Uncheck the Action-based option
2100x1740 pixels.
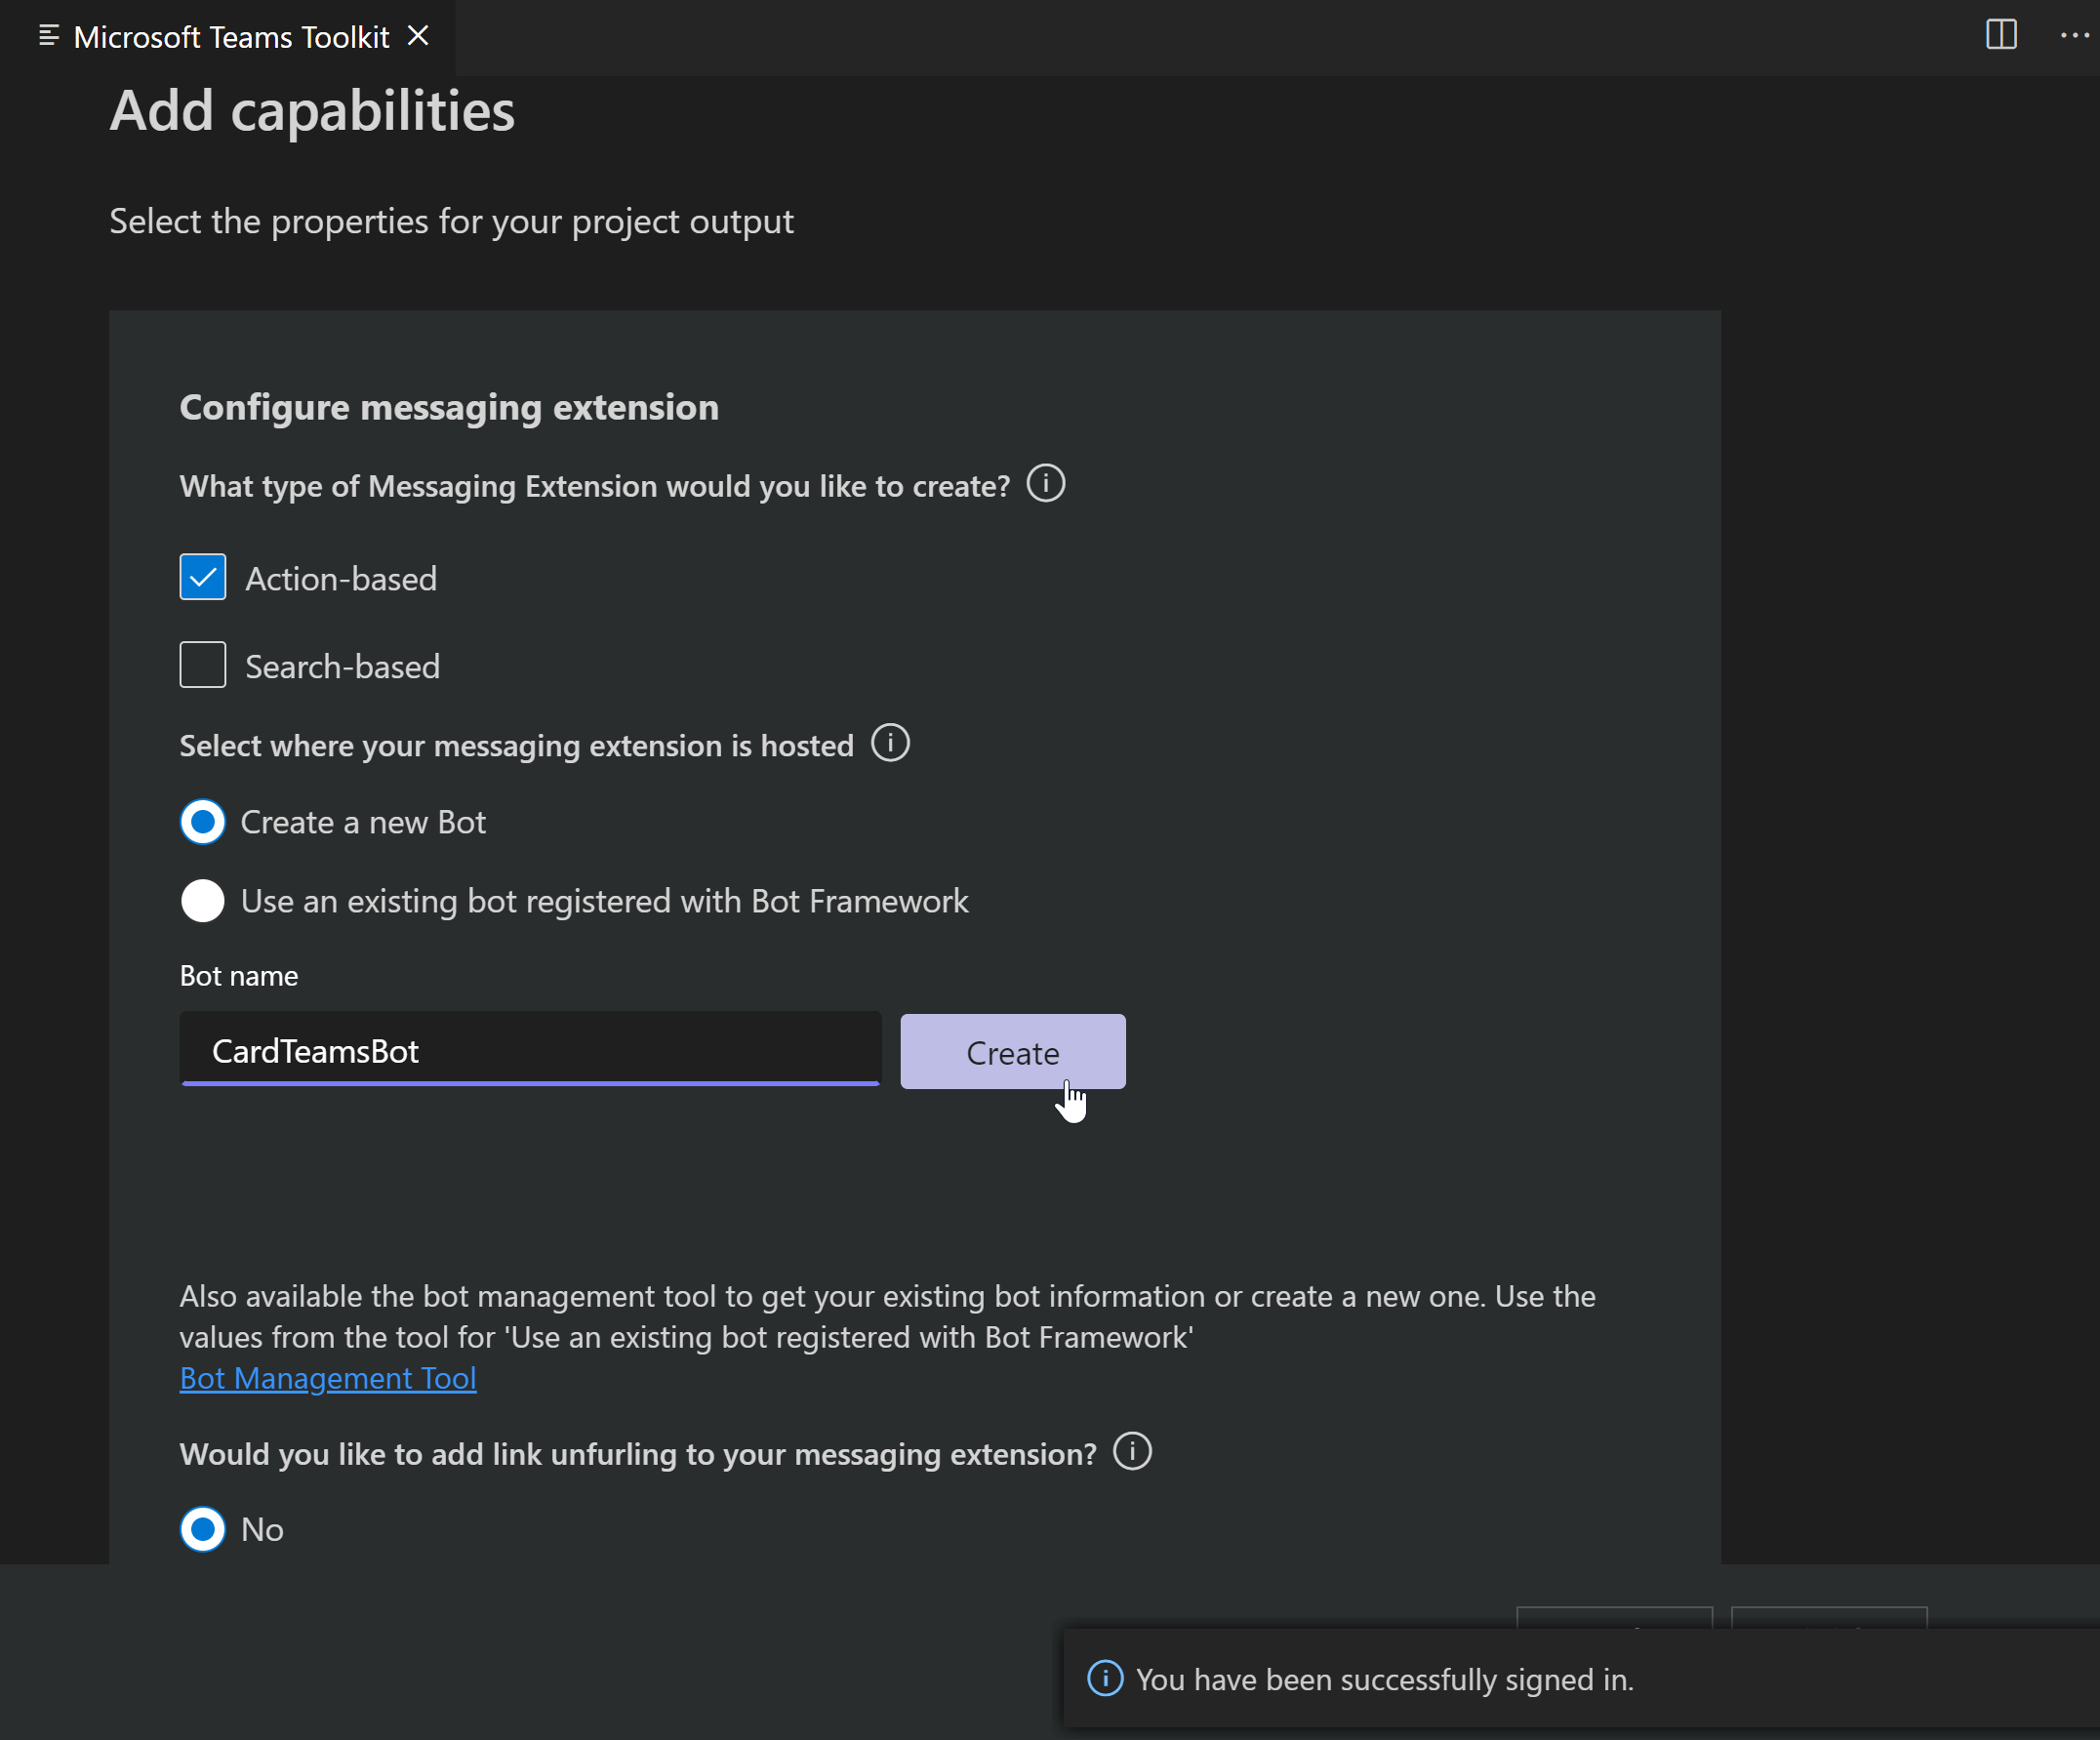tap(202, 577)
